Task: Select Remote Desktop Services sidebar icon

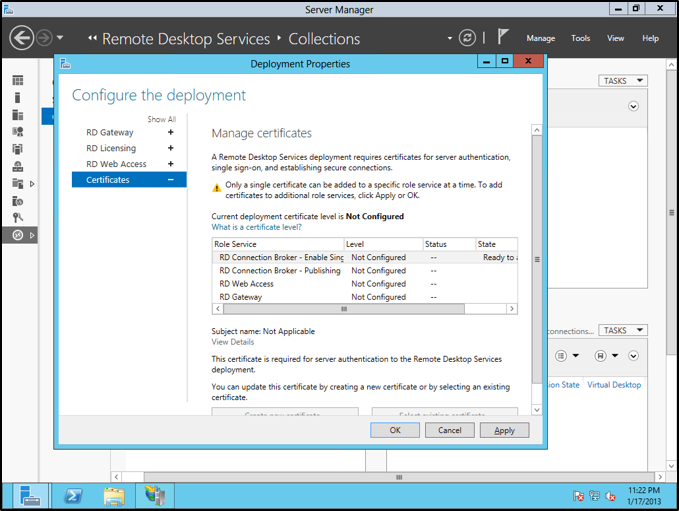Action: [17, 235]
